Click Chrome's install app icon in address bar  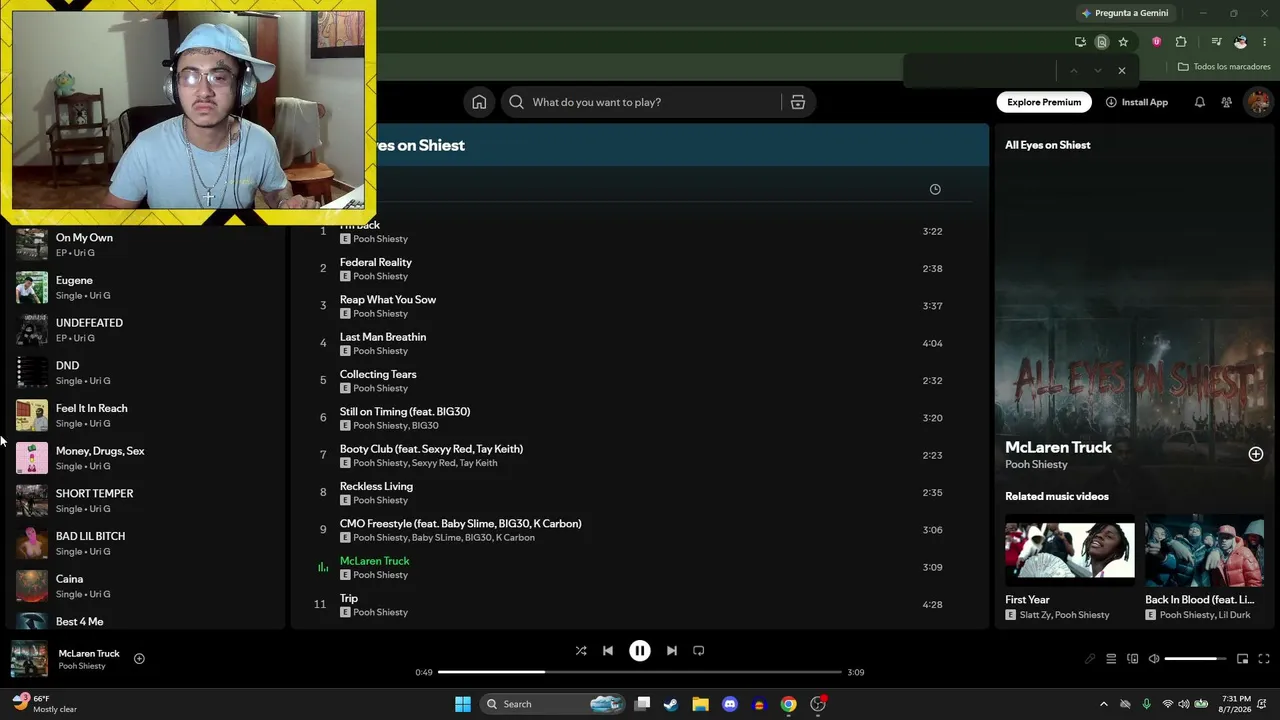pos(1080,42)
